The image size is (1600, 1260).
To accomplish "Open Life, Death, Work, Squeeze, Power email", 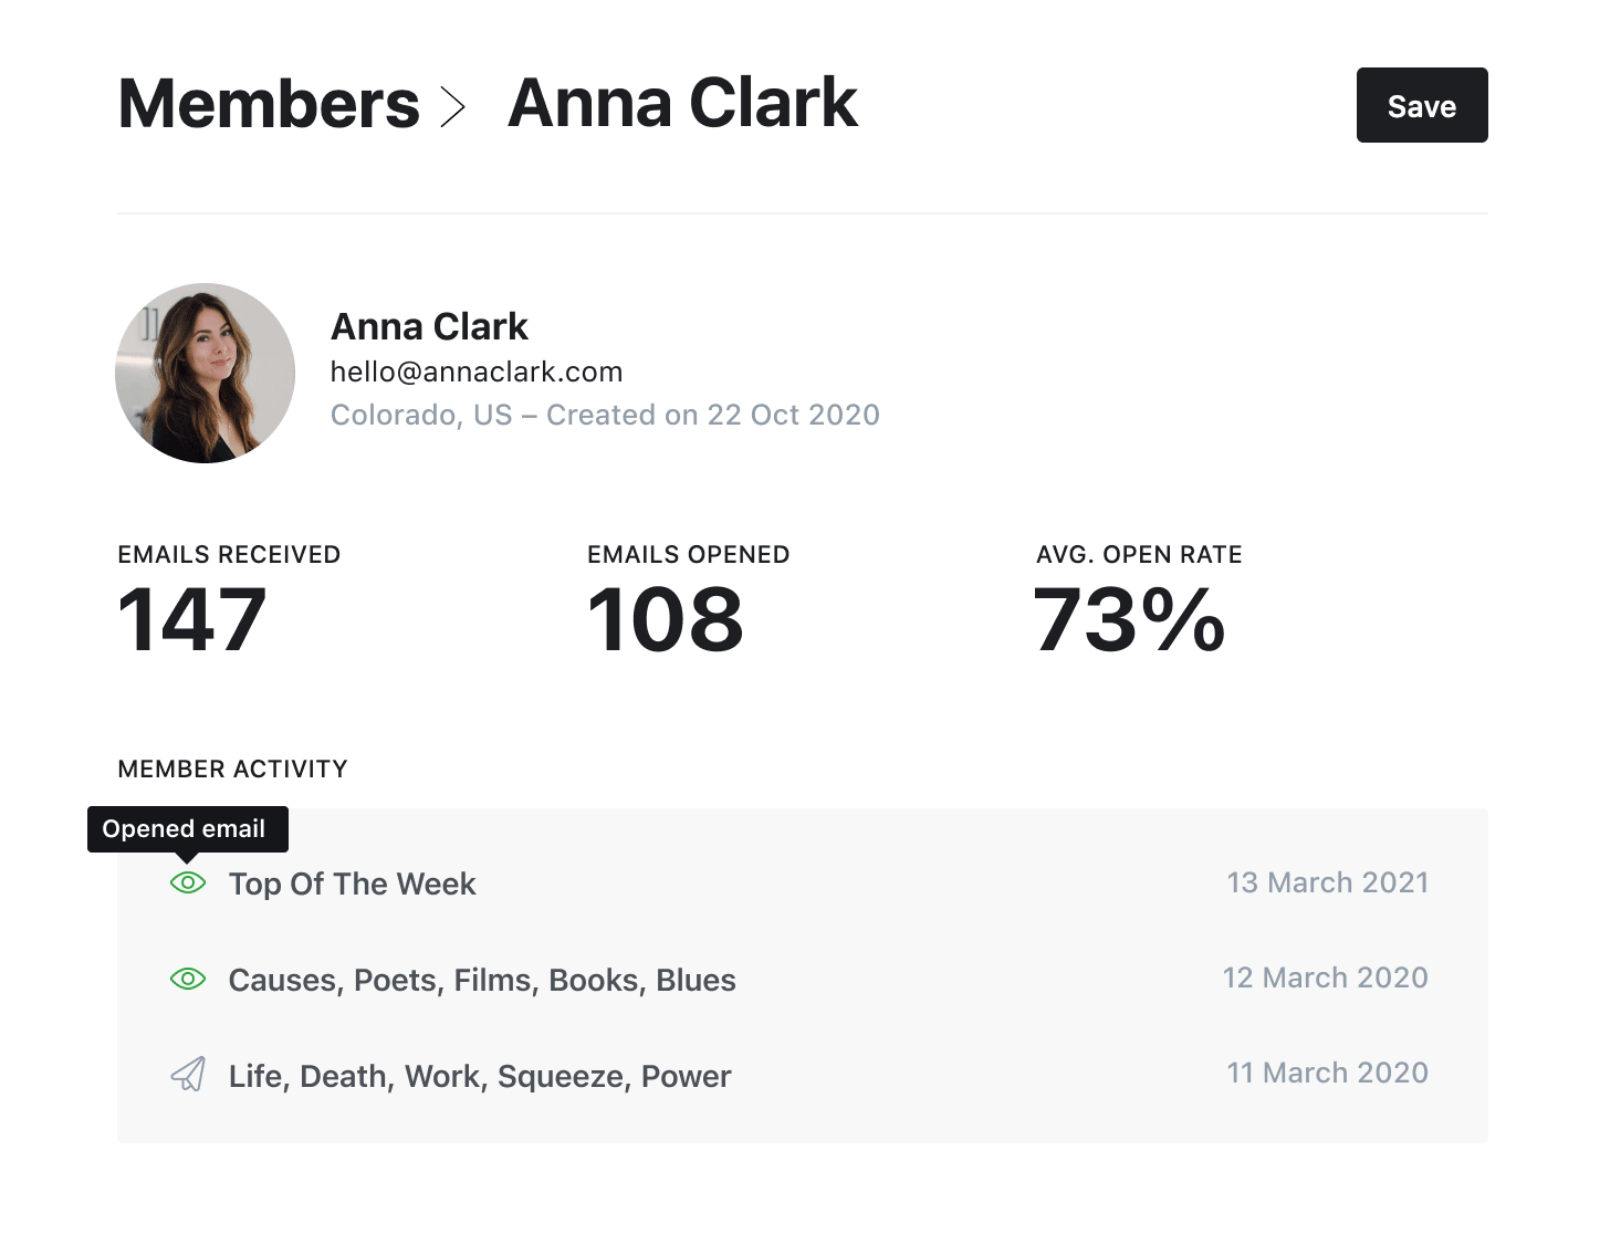I will coord(480,1076).
